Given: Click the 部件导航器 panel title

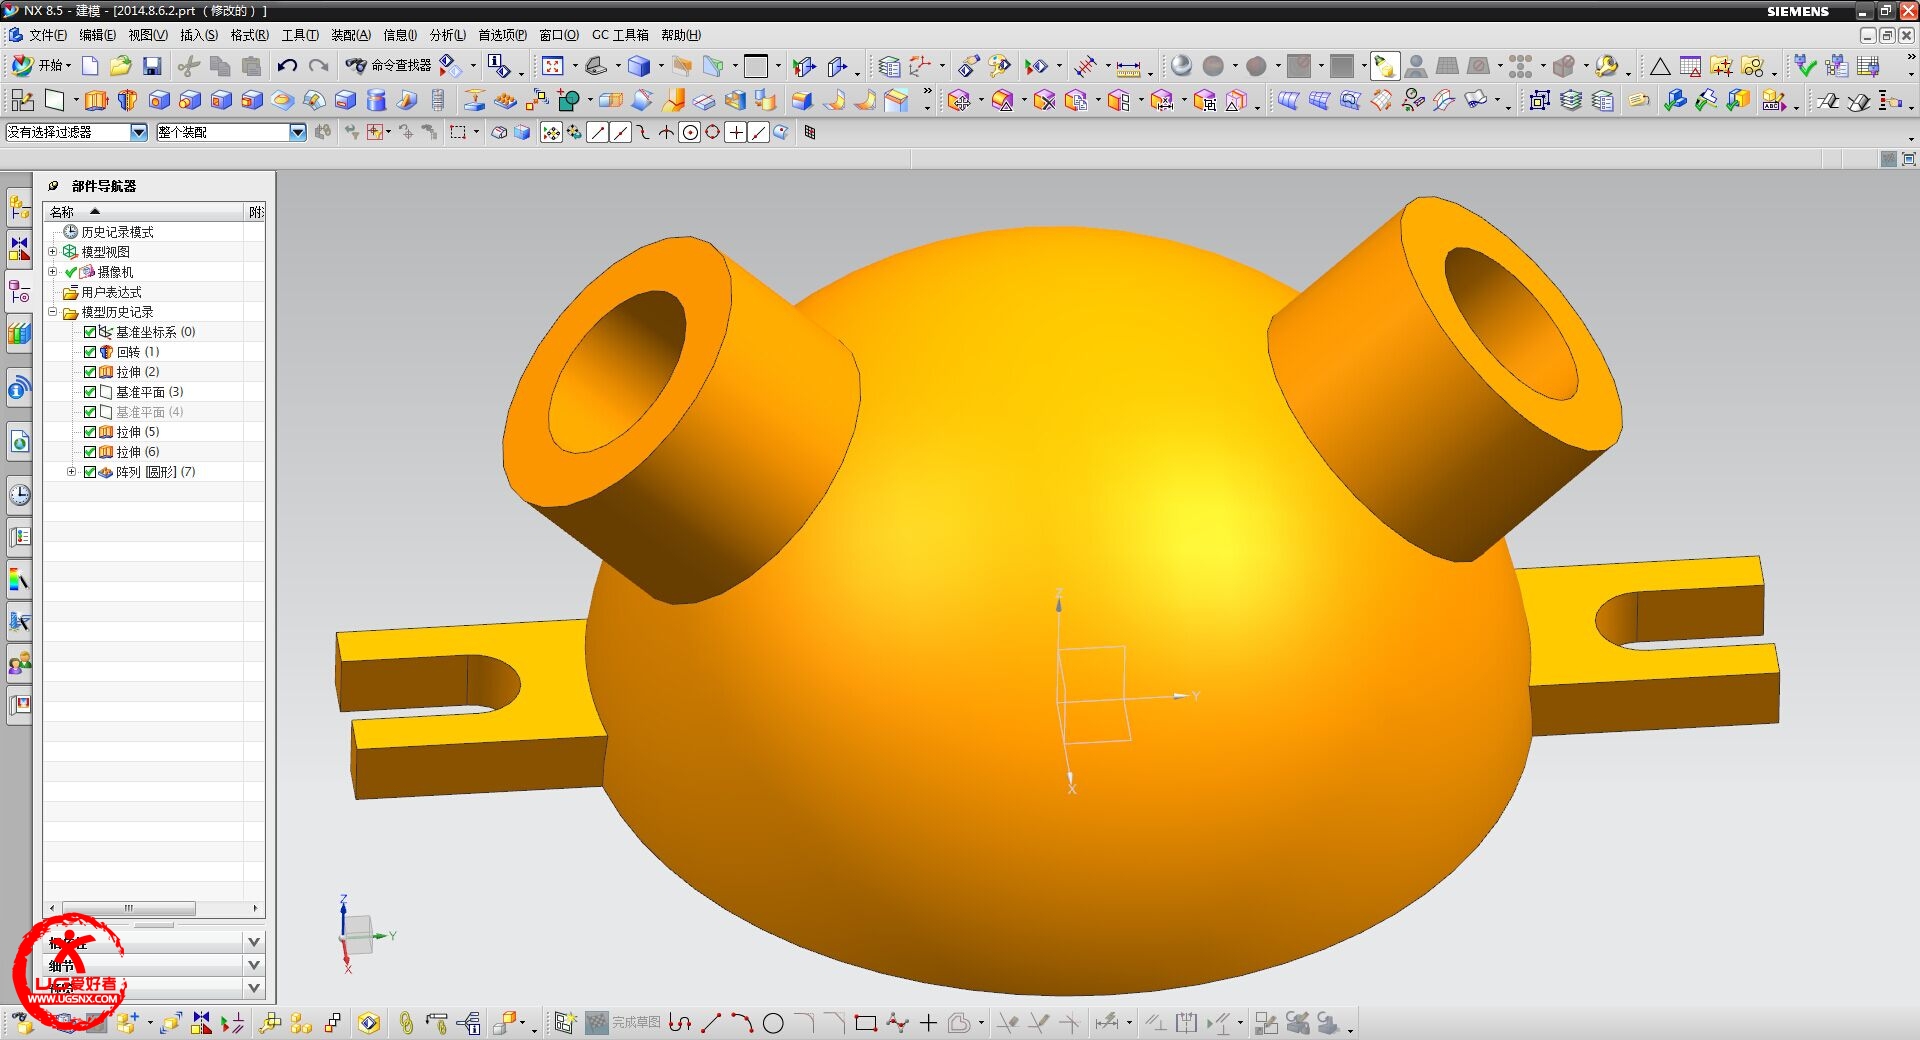Looking at the screenshot, I should pos(104,186).
